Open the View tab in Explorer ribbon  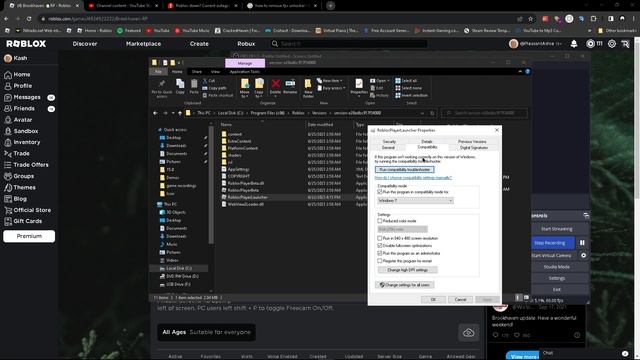[215, 71]
